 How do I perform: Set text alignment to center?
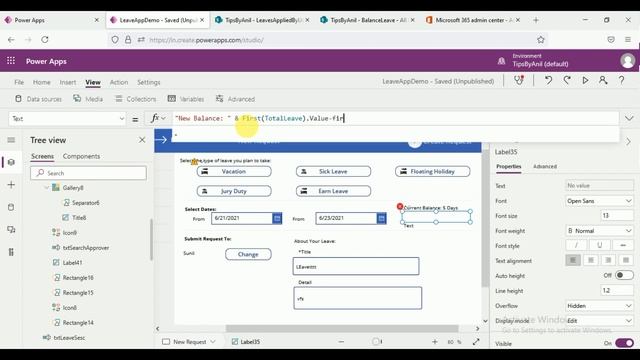tap(591, 260)
